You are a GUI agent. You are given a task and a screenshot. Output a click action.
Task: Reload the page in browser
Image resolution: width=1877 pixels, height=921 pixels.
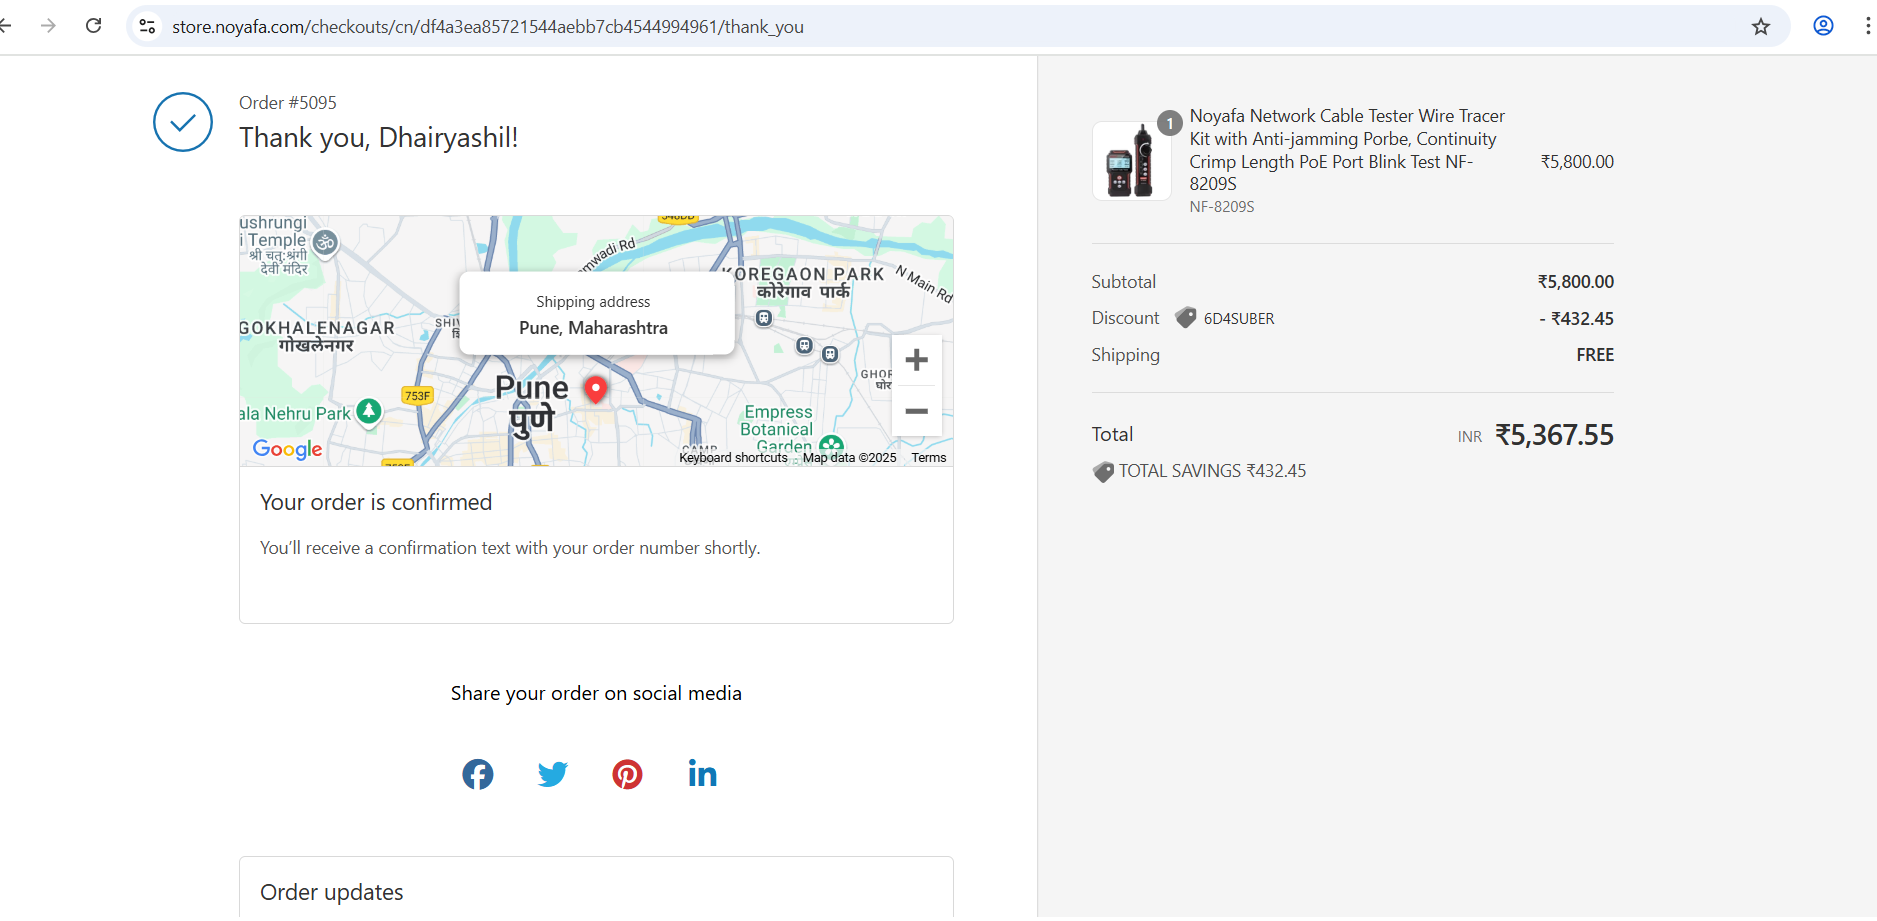click(94, 26)
